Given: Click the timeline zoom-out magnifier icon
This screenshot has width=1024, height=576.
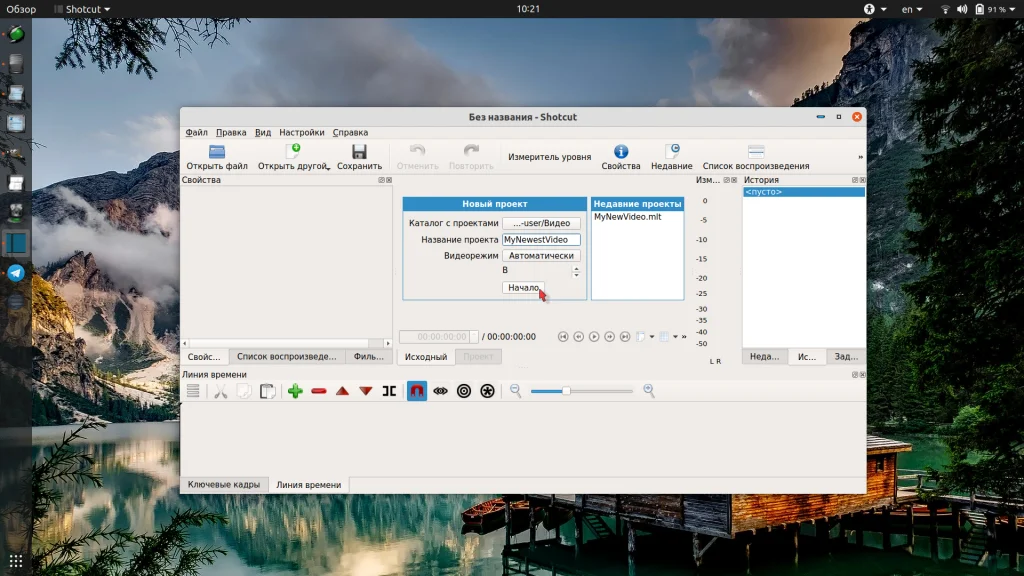Looking at the screenshot, I should (x=516, y=391).
